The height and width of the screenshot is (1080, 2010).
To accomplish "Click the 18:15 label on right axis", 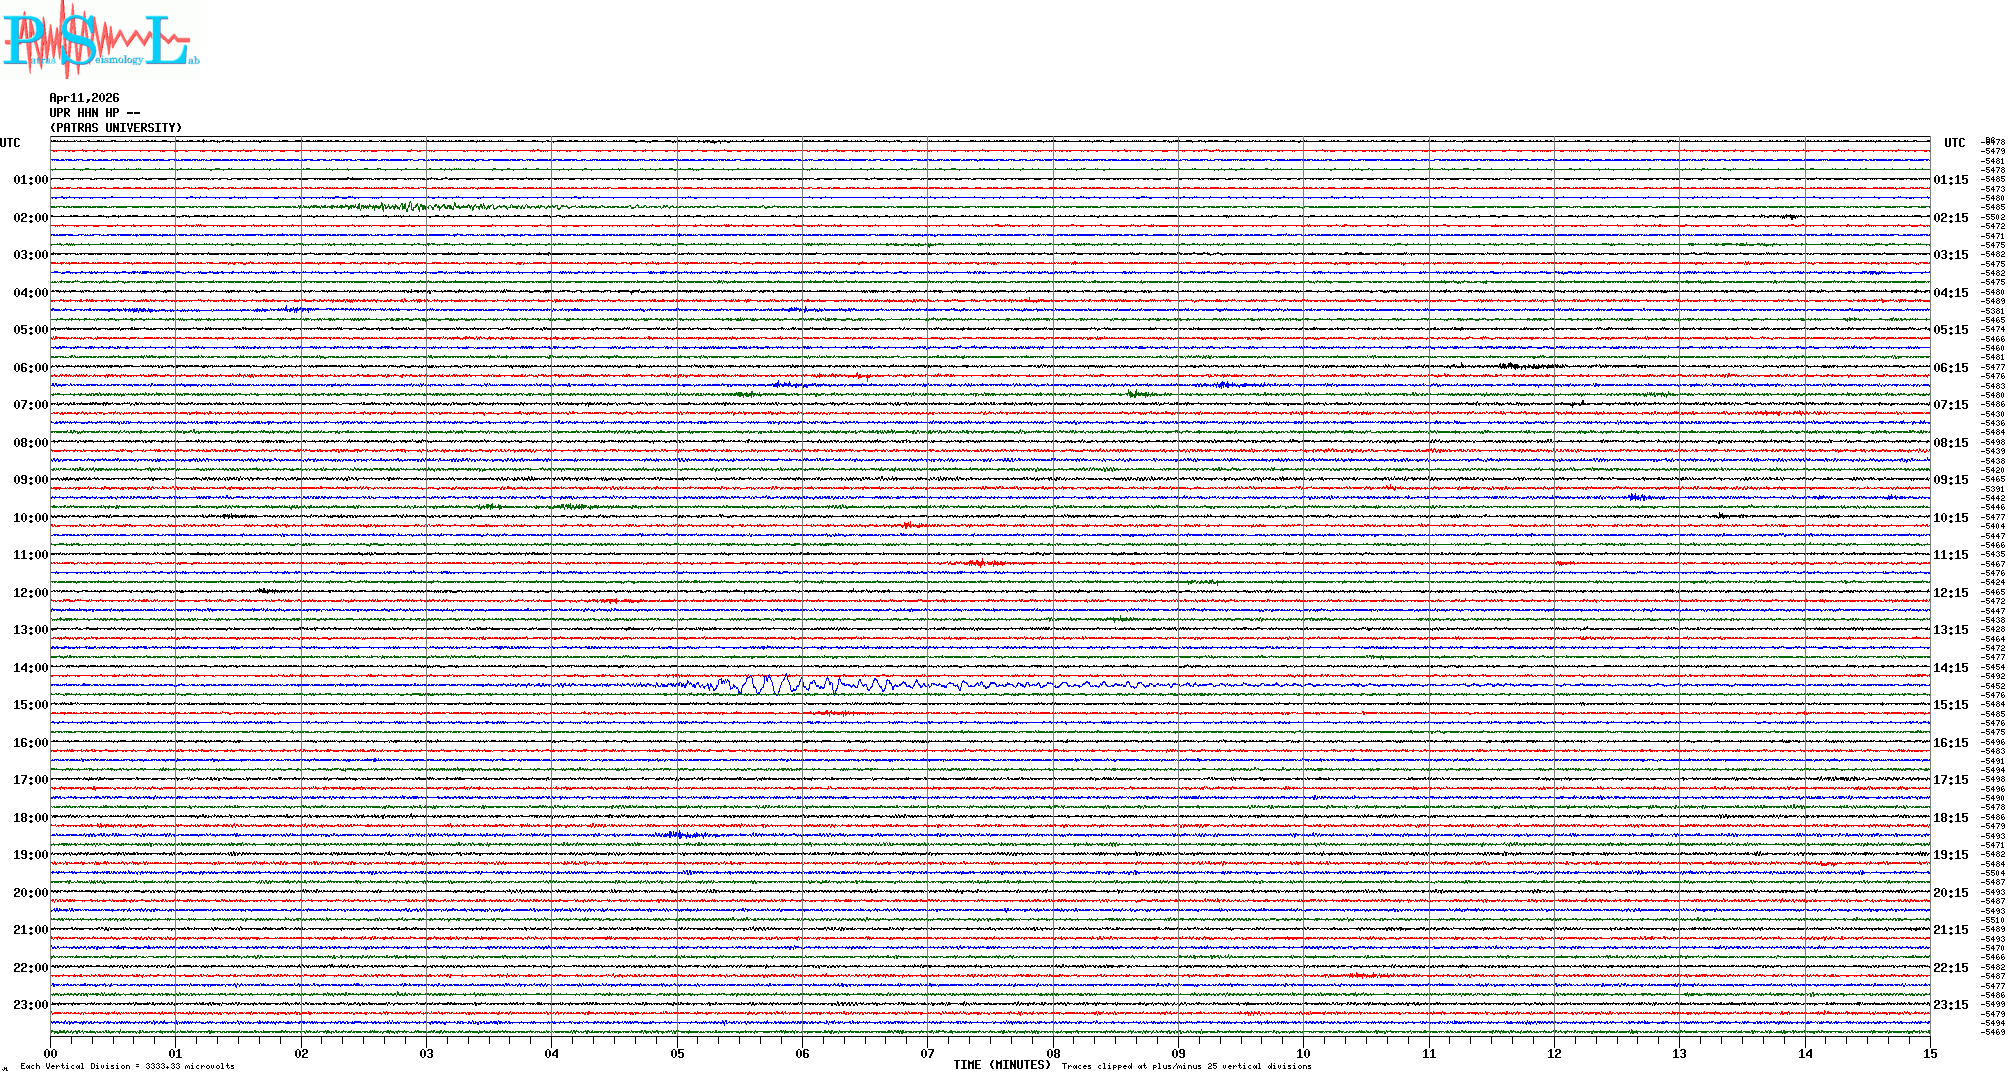I will click(x=1950, y=818).
